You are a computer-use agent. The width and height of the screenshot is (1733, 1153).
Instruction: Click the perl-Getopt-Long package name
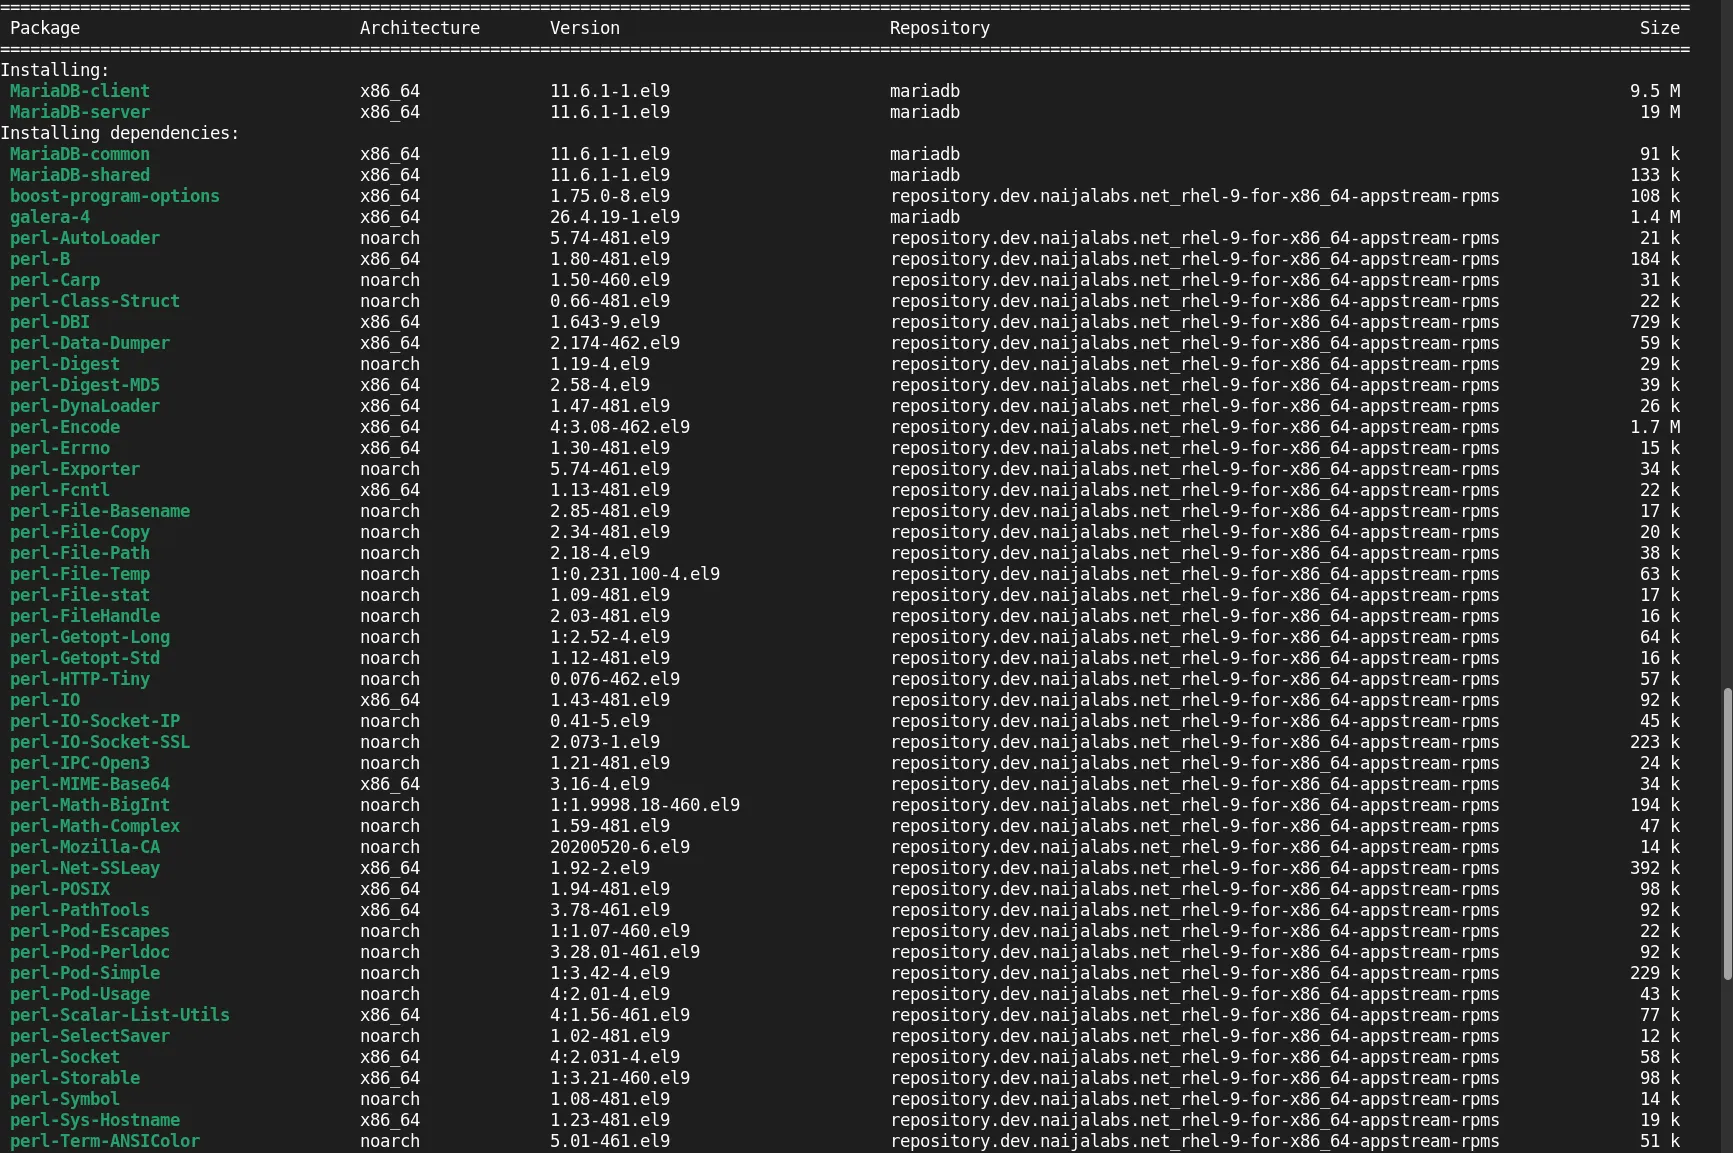click(90, 637)
